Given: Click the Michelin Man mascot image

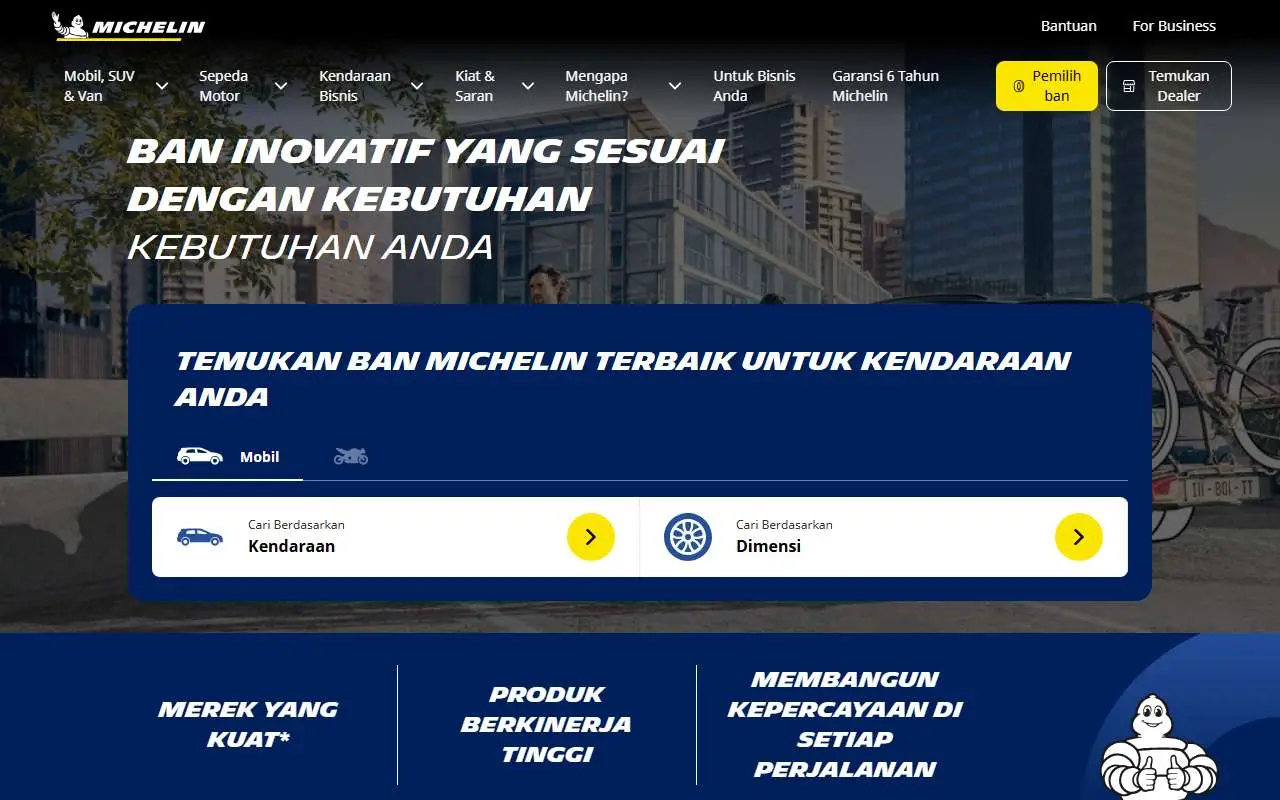Looking at the screenshot, I should pos(1160,747).
